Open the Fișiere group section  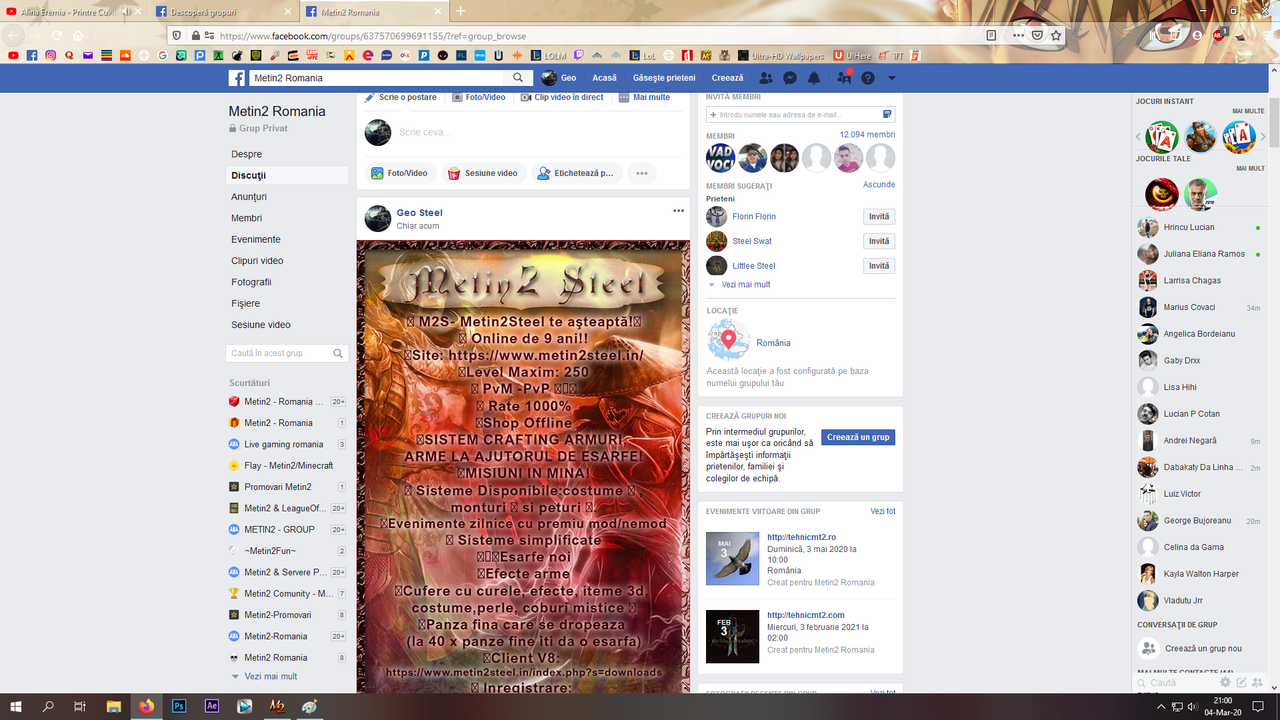point(246,304)
